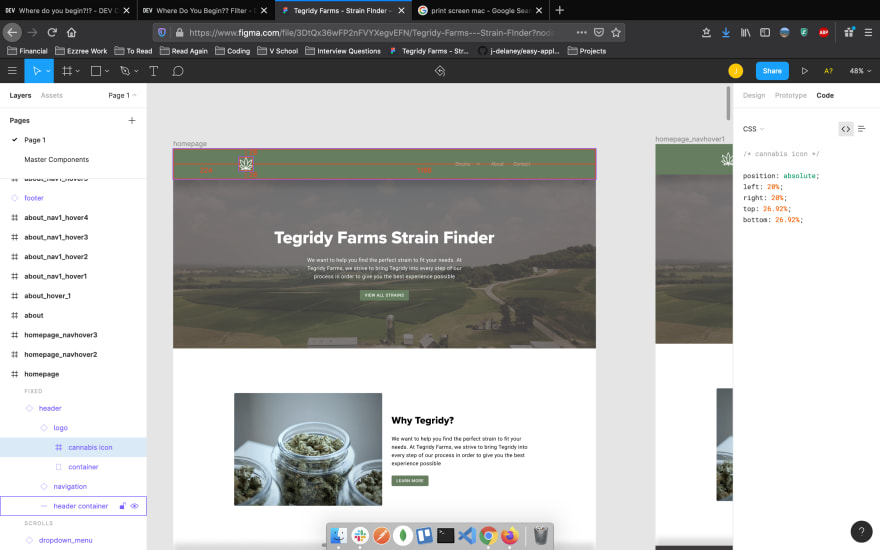Image resolution: width=880 pixels, height=550 pixels.
Task: Expand the Page 1 pages dropdown
Action: tap(122, 95)
